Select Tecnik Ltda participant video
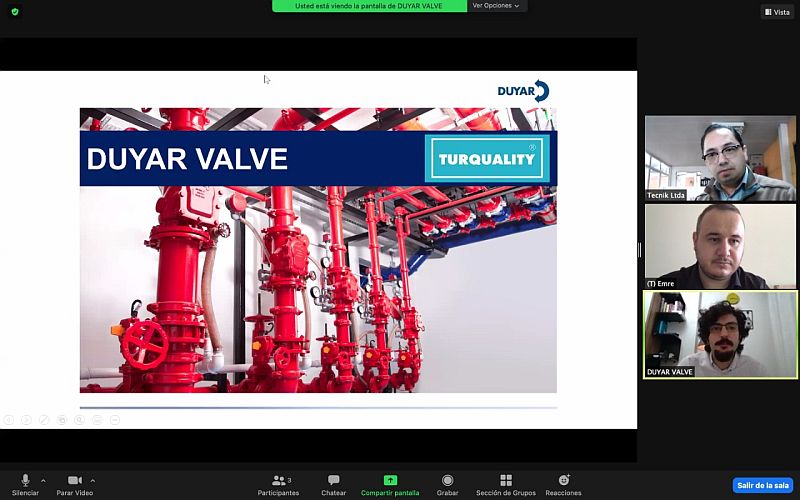This screenshot has height=500, width=800. 720,158
